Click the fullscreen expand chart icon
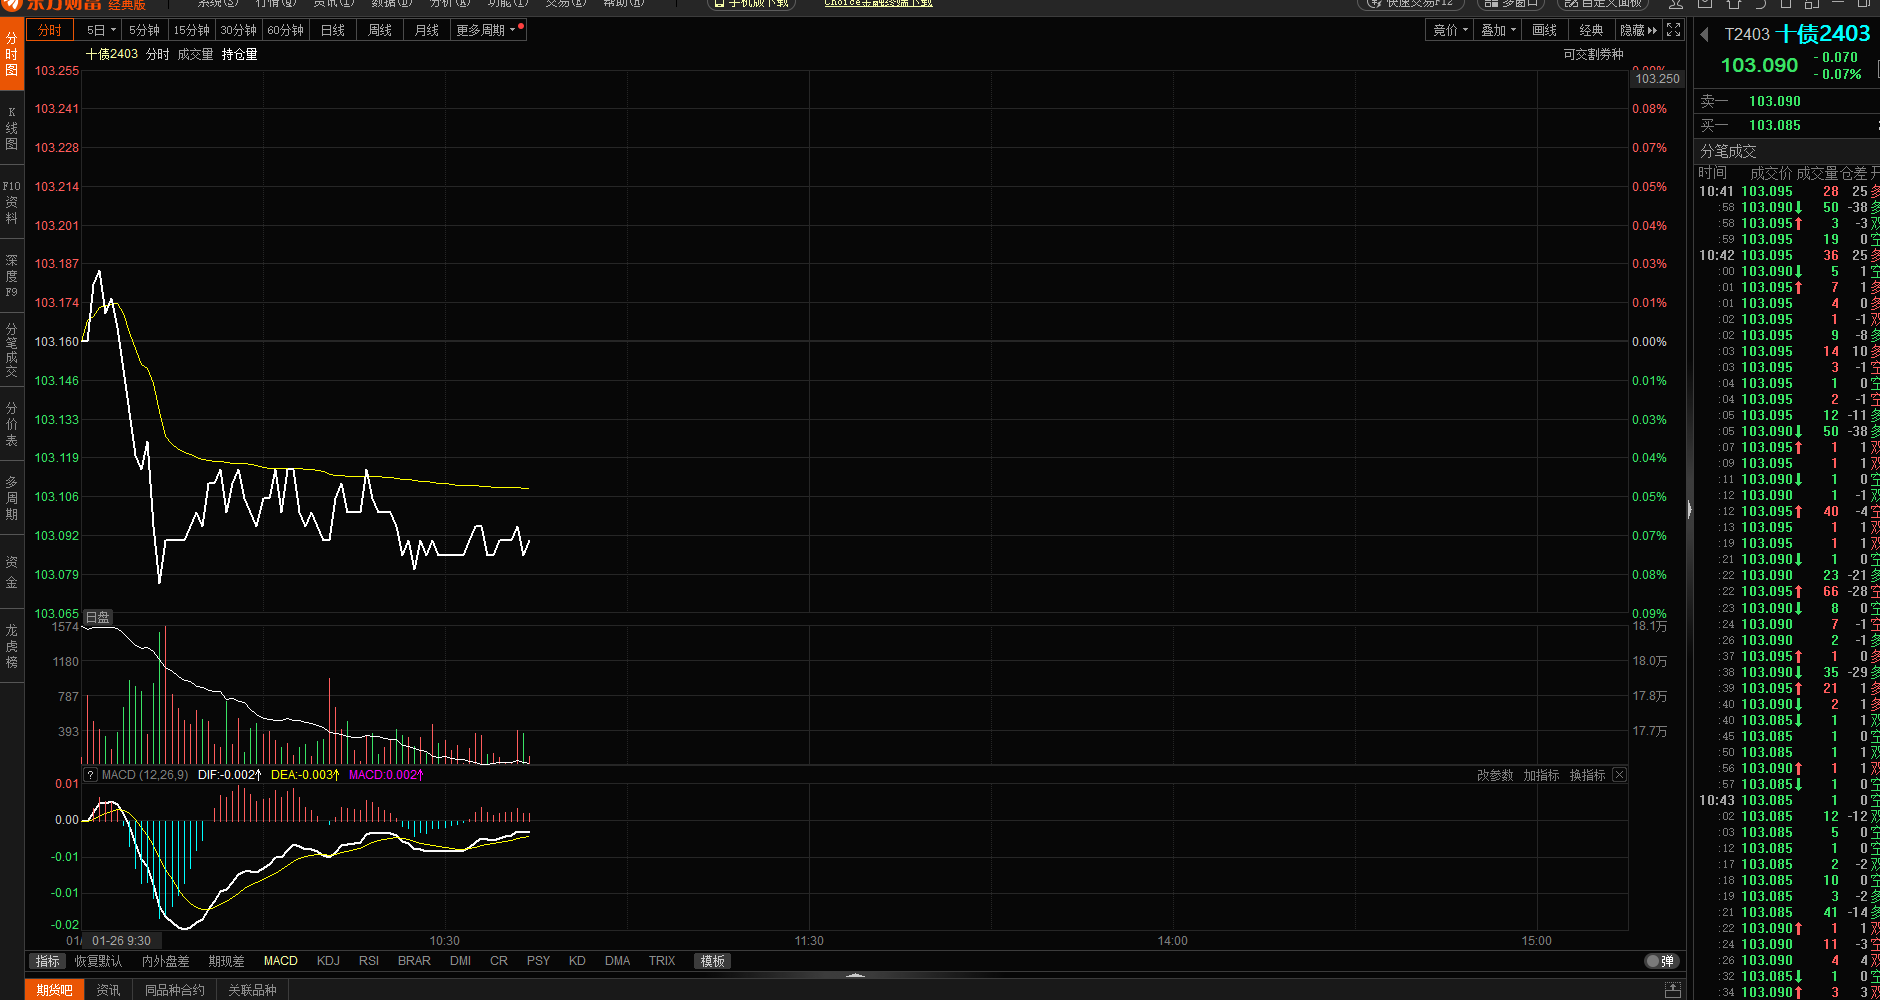1880x1000 pixels. tap(1674, 30)
